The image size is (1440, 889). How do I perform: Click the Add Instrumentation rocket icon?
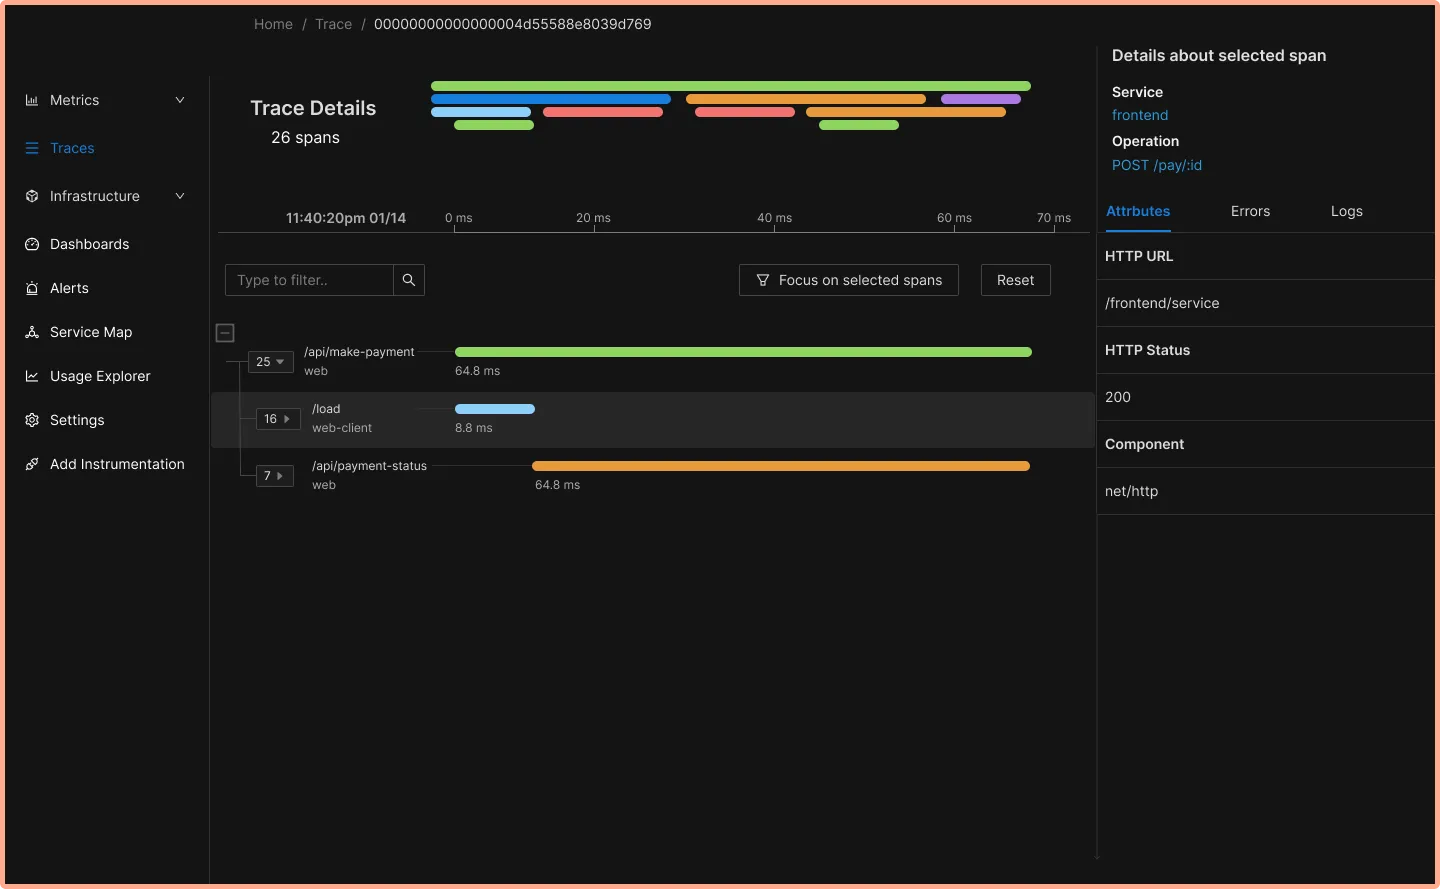click(32, 464)
